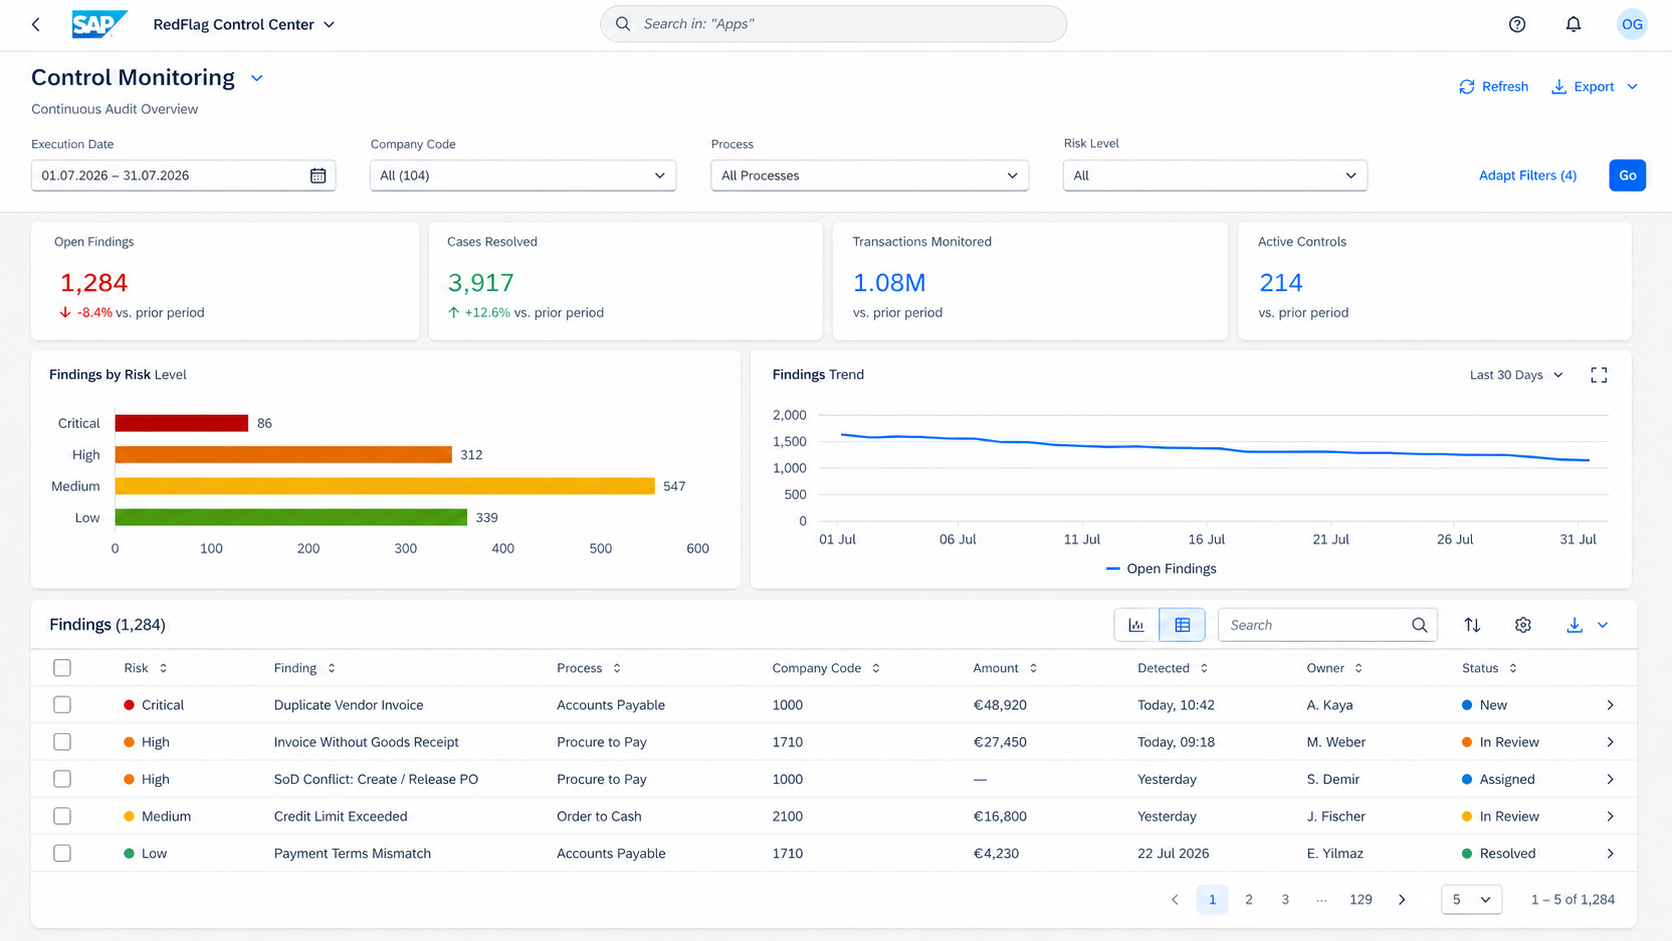Expand the Export options arrow
Screen dimensions: 1672x941
coord(1632,87)
